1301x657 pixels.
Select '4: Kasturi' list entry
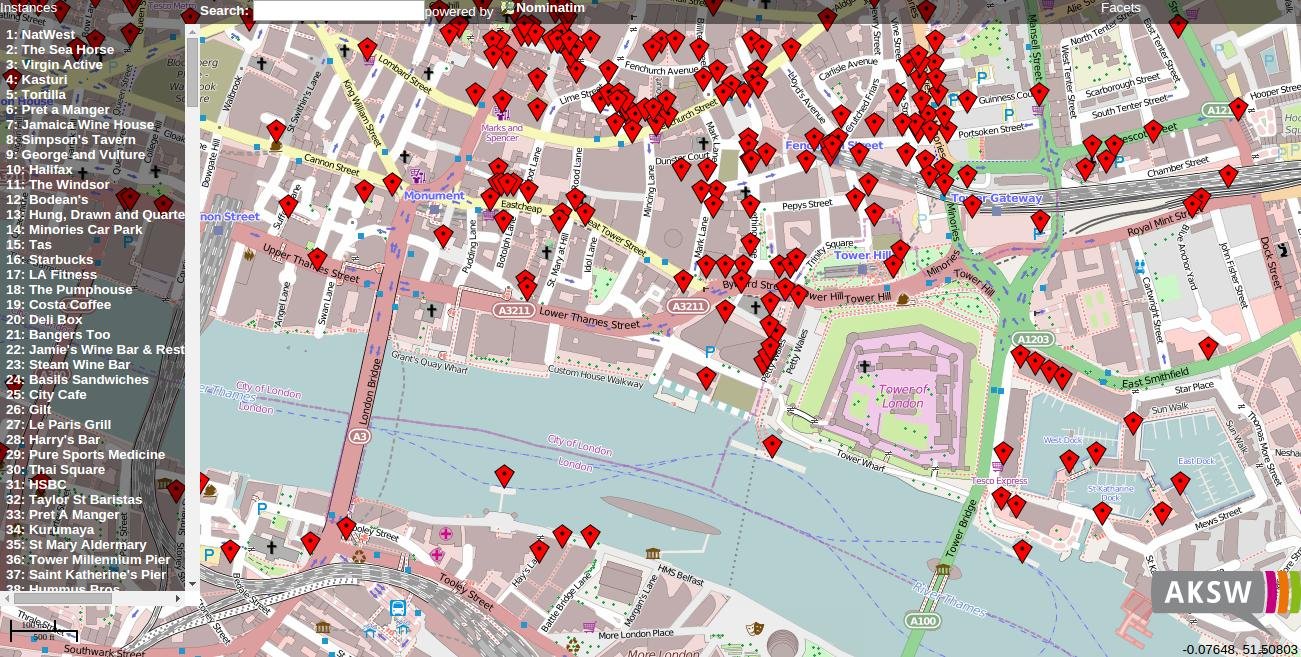click(x=37, y=79)
